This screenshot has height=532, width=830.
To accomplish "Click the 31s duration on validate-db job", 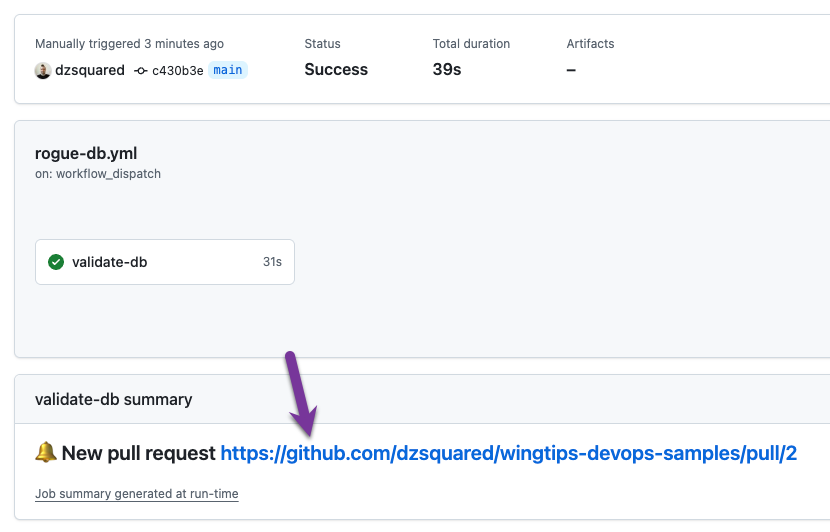I will click(x=272, y=262).
